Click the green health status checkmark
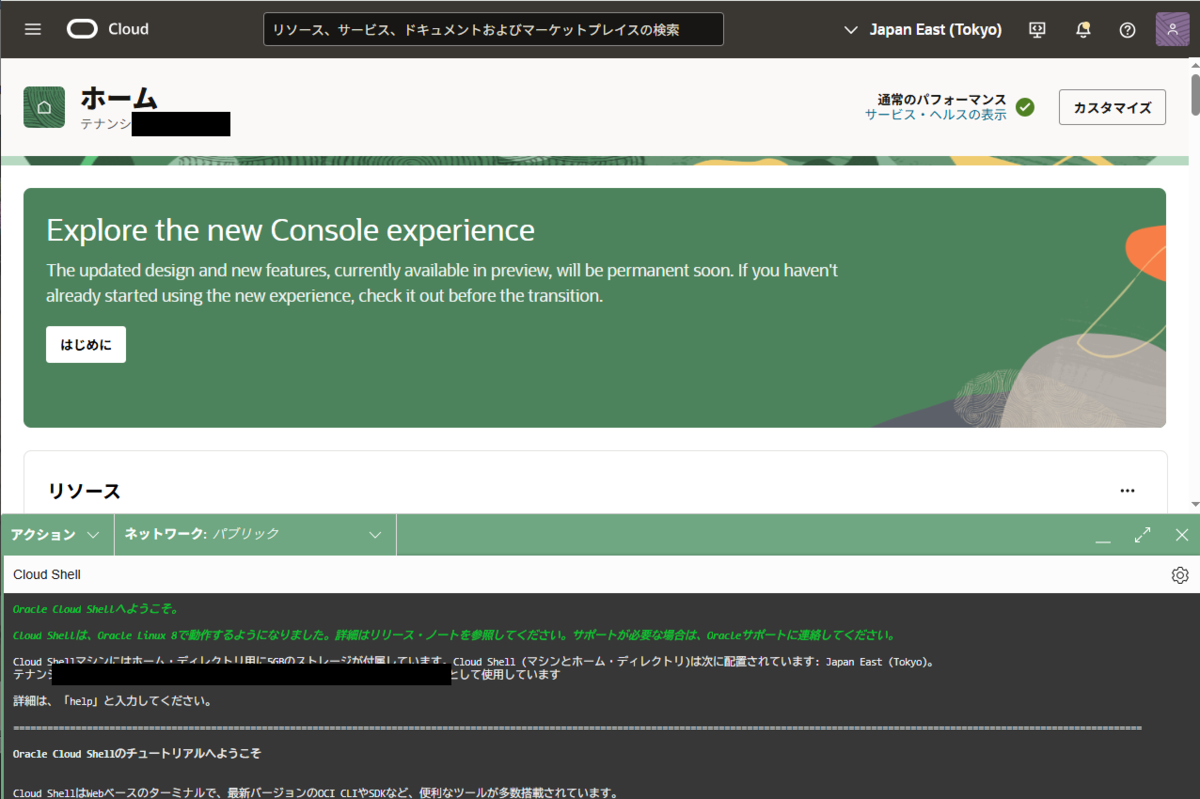The image size is (1200, 799). 1024,107
